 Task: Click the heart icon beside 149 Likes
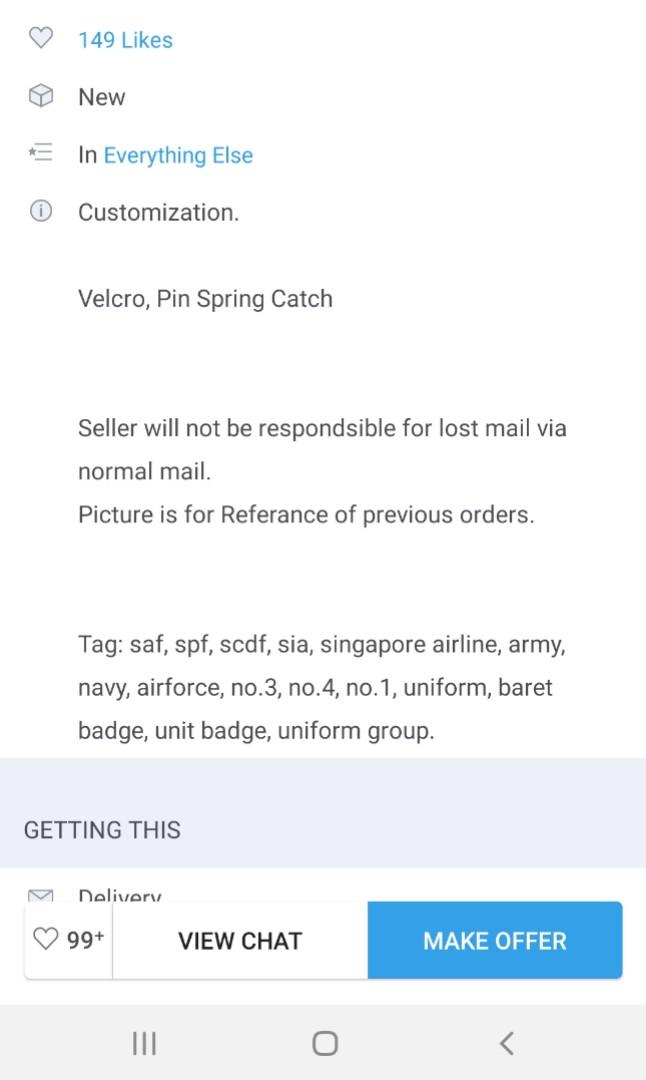[41, 38]
